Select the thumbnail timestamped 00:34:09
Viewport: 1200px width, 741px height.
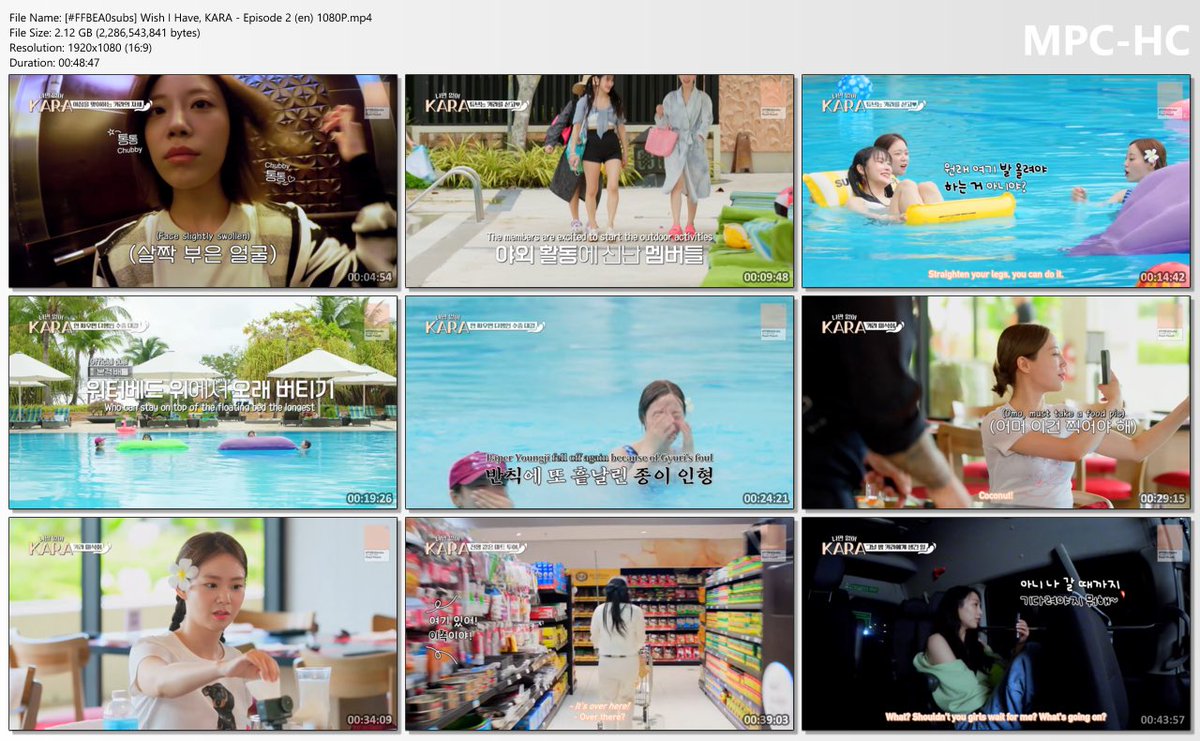[203, 624]
